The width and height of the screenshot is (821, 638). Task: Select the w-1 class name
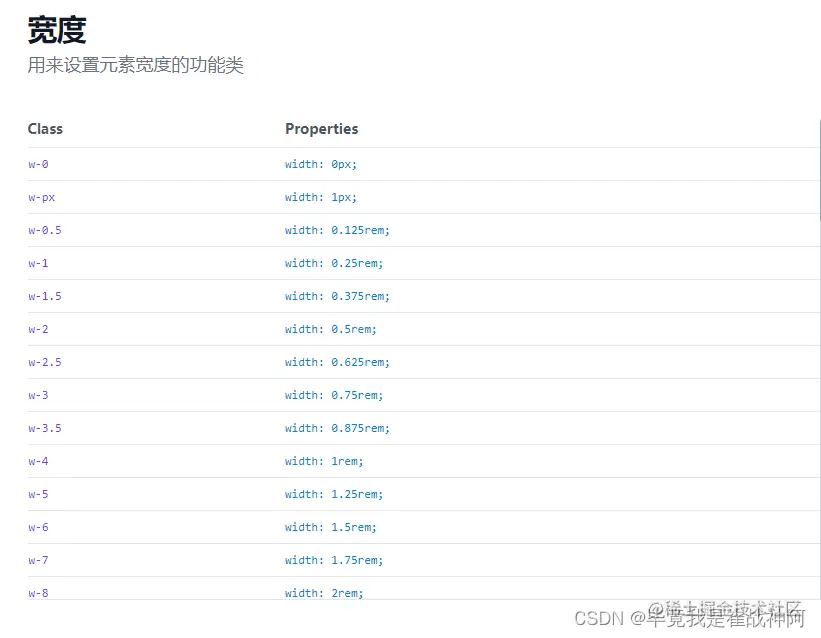pos(38,263)
